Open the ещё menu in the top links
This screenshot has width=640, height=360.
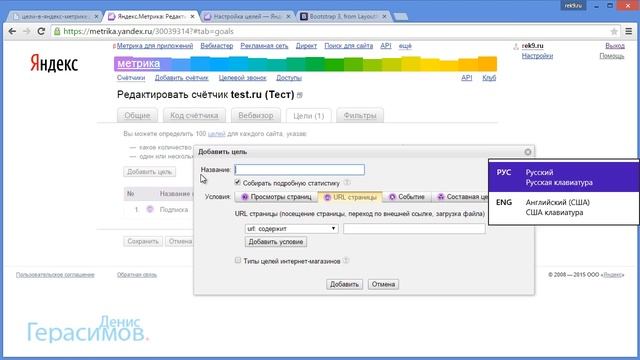405,46
